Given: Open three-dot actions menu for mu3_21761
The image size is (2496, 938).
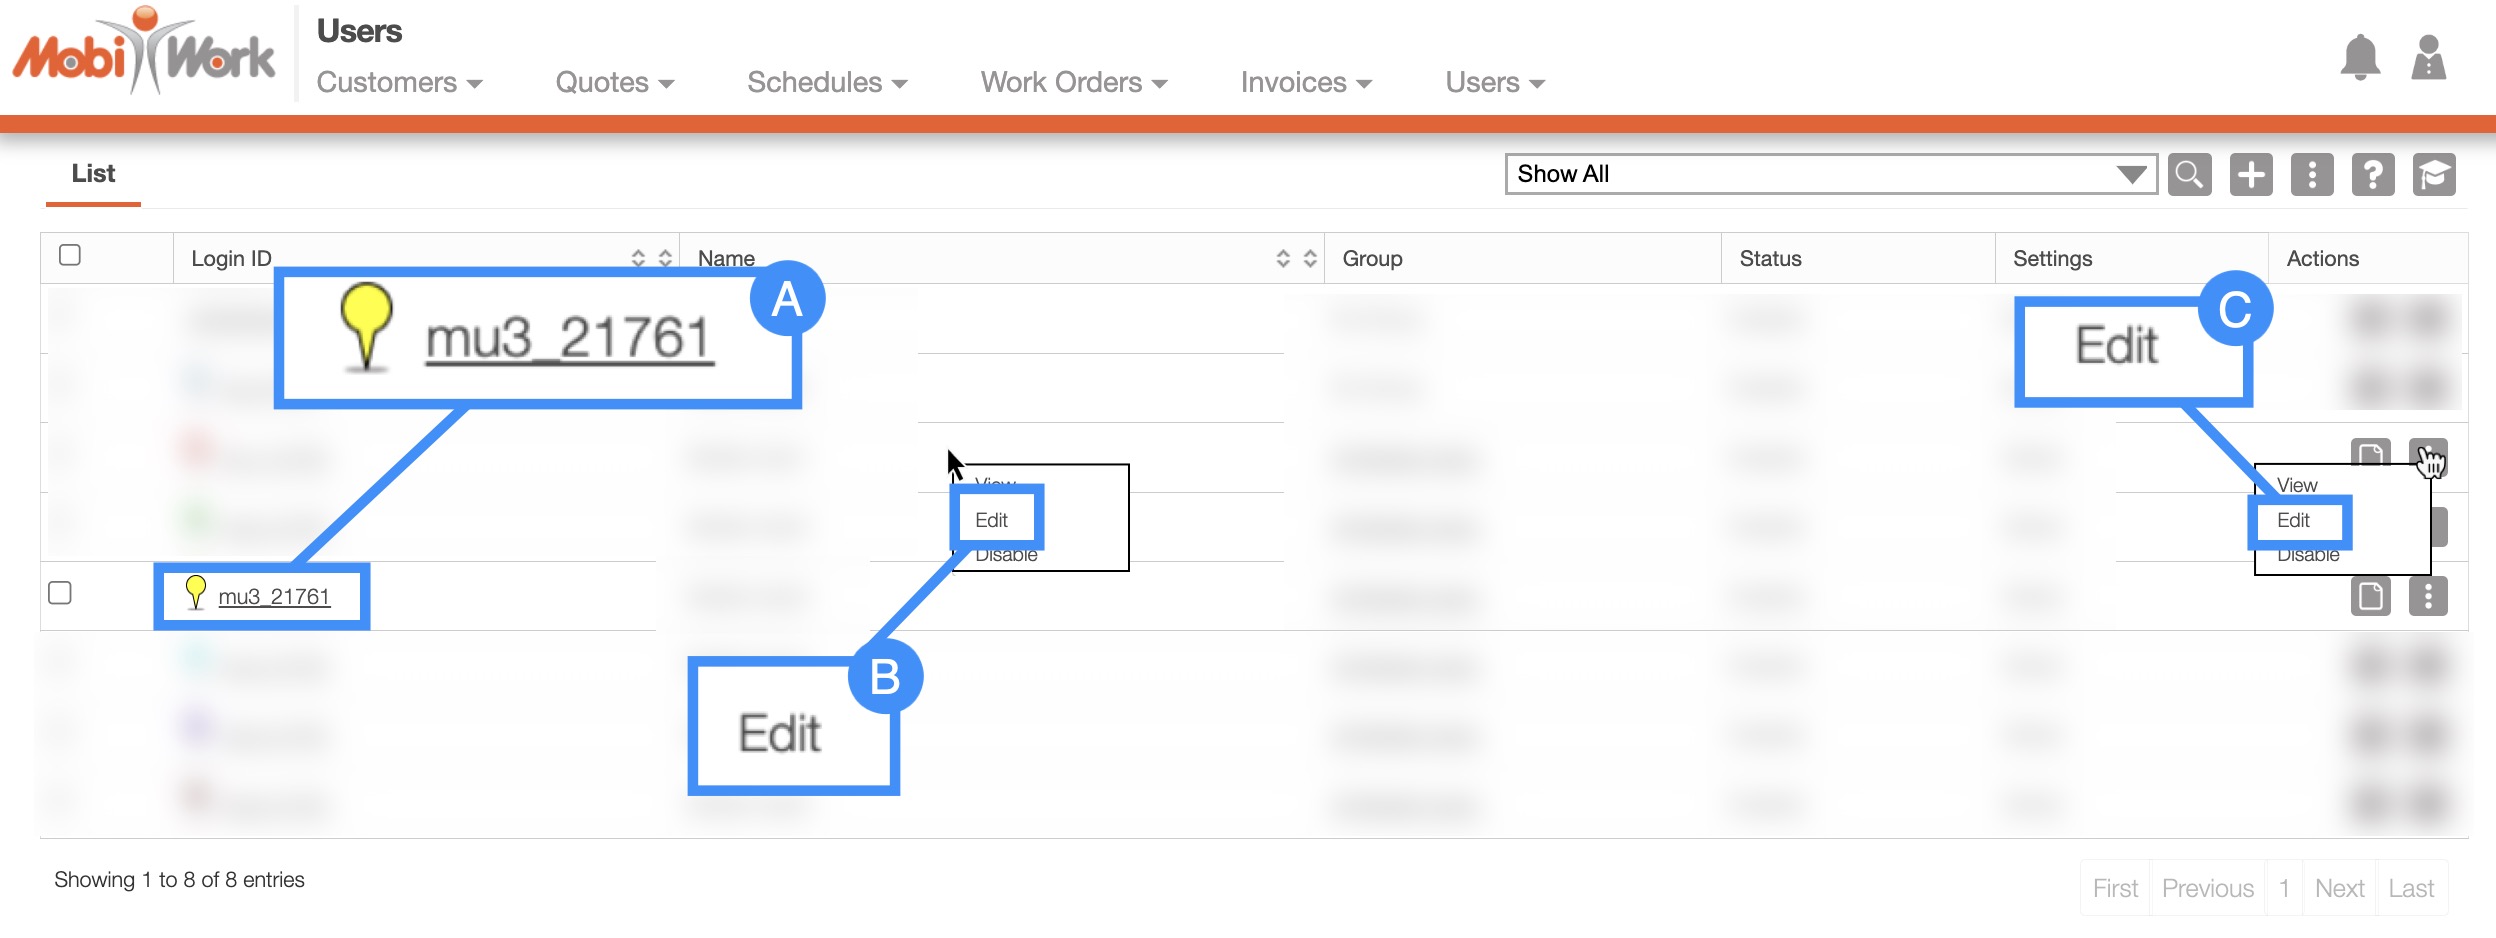Looking at the screenshot, I should [2428, 597].
